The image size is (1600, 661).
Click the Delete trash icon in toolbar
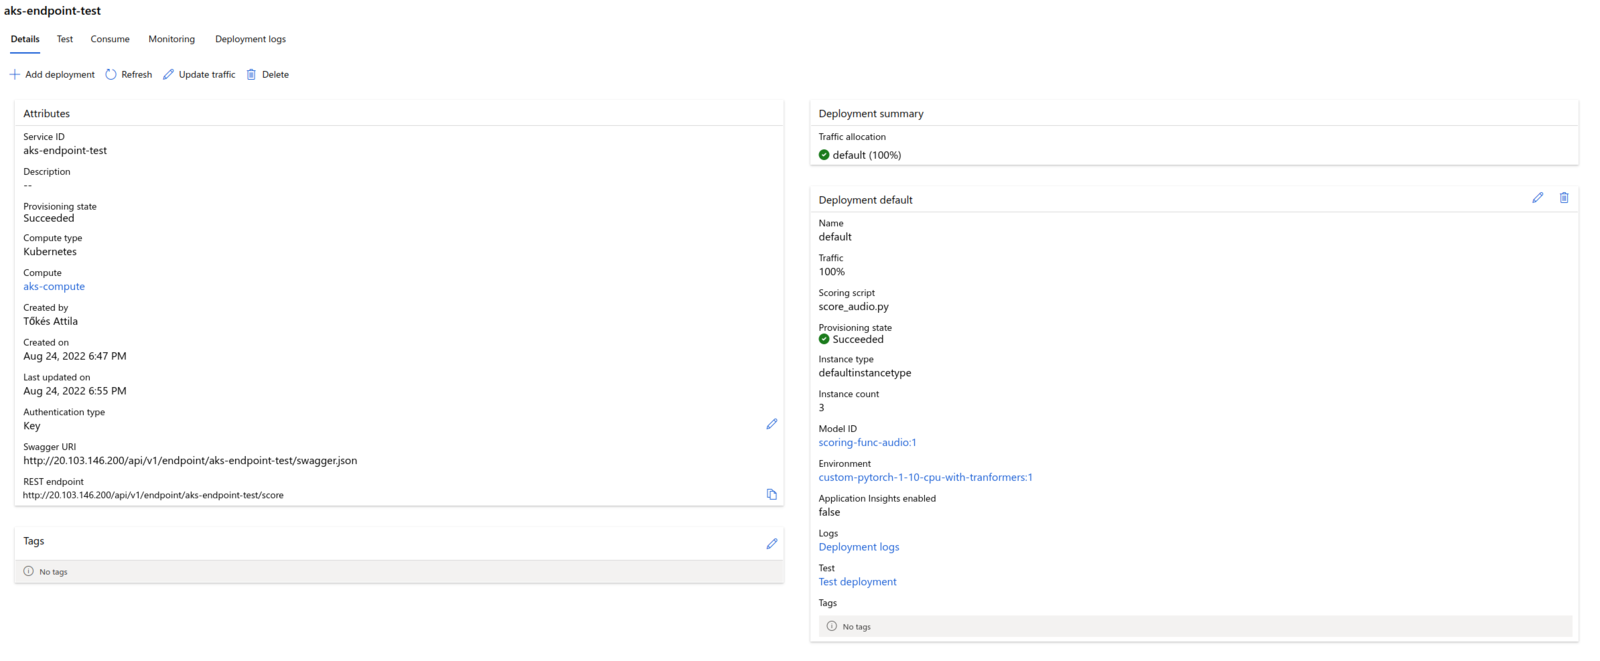(x=251, y=75)
